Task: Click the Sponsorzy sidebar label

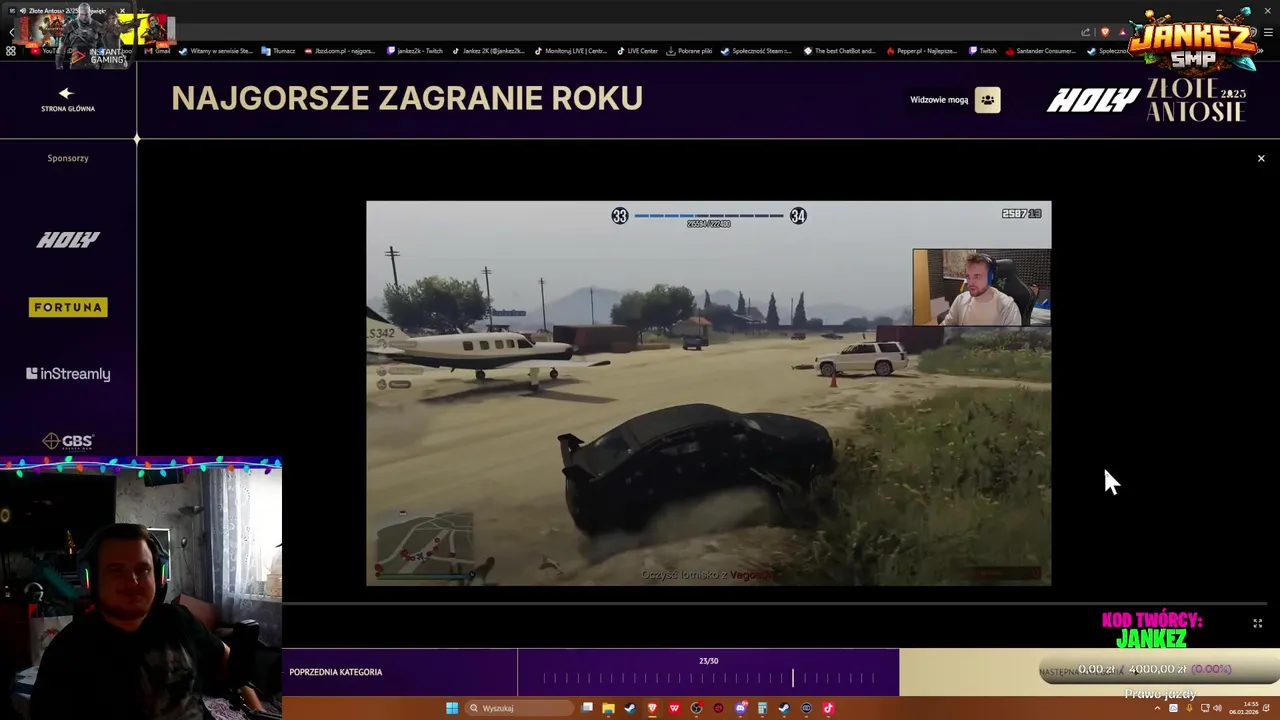Action: (x=68, y=158)
